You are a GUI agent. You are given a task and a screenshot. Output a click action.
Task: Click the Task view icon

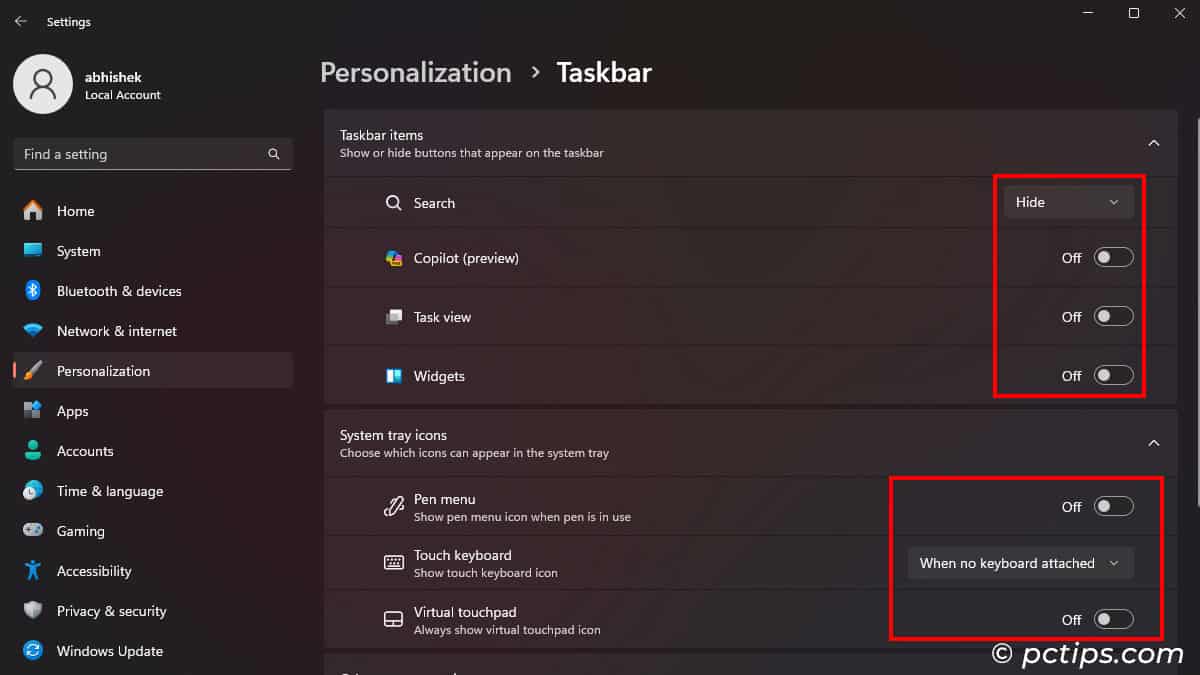click(394, 316)
